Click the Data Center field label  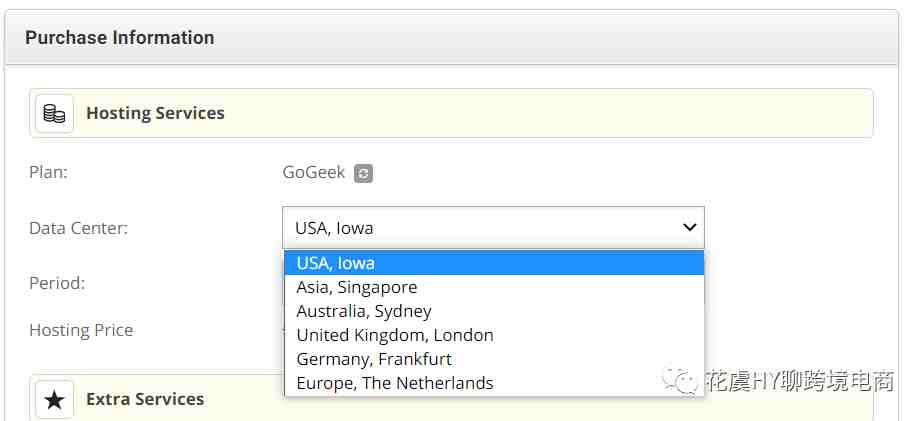(x=78, y=228)
